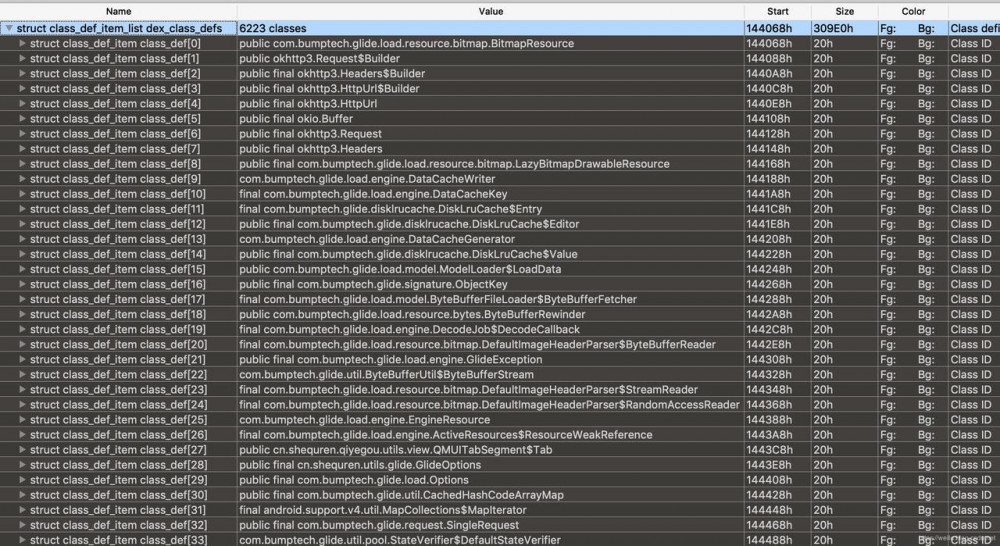
Task: Click value 'public final okhttp3.Request'
Action: [x=311, y=134]
